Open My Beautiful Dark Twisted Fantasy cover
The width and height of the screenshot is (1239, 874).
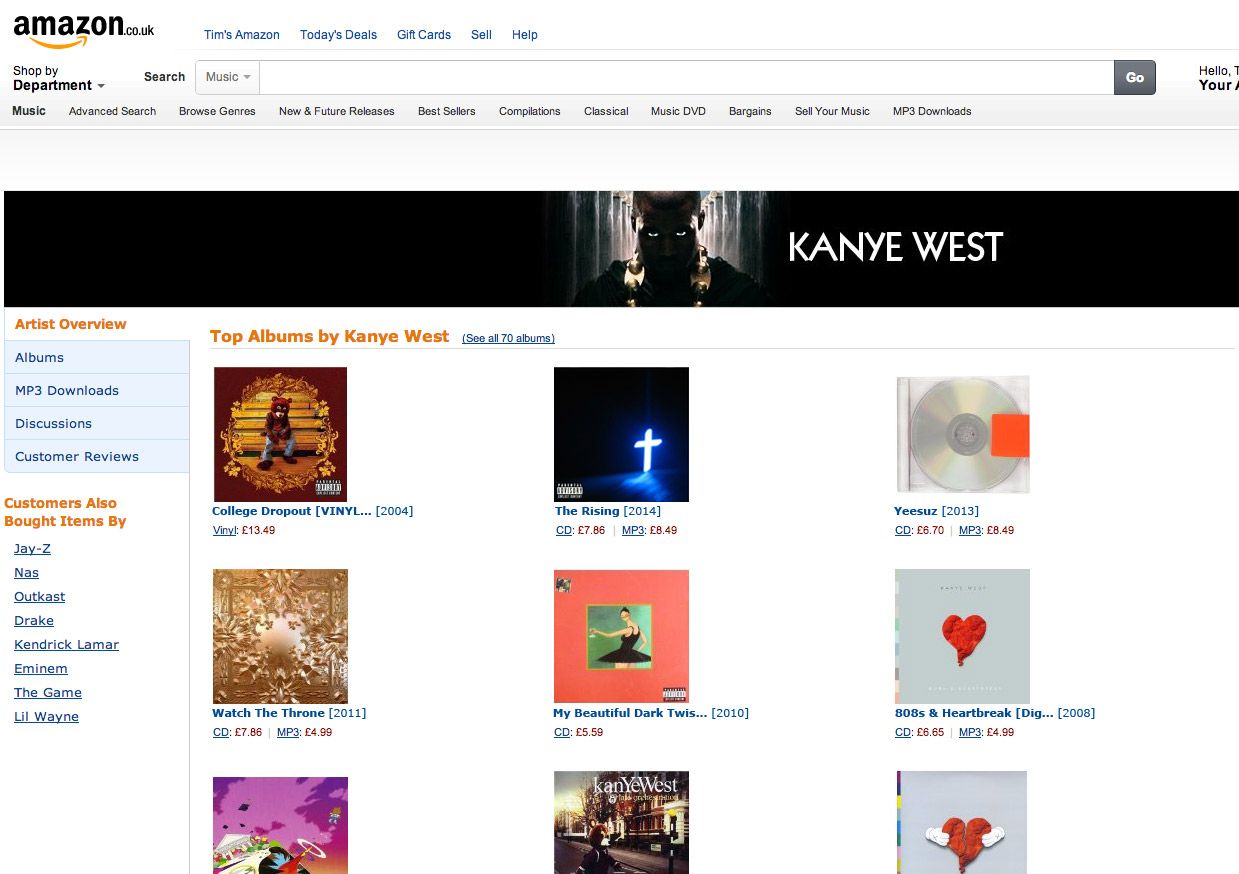[x=621, y=636]
